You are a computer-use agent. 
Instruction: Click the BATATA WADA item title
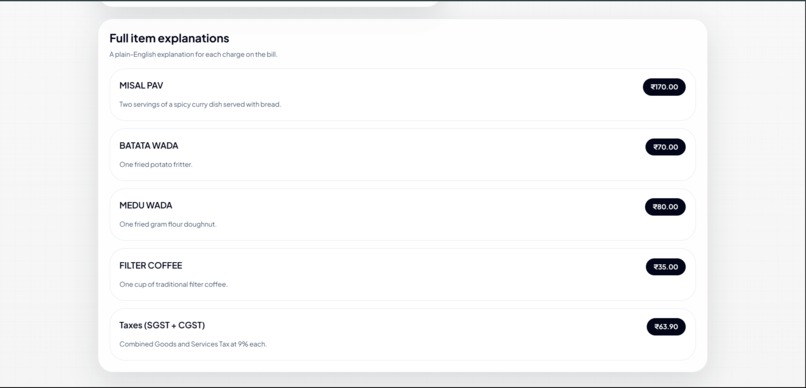pyautogui.click(x=149, y=145)
